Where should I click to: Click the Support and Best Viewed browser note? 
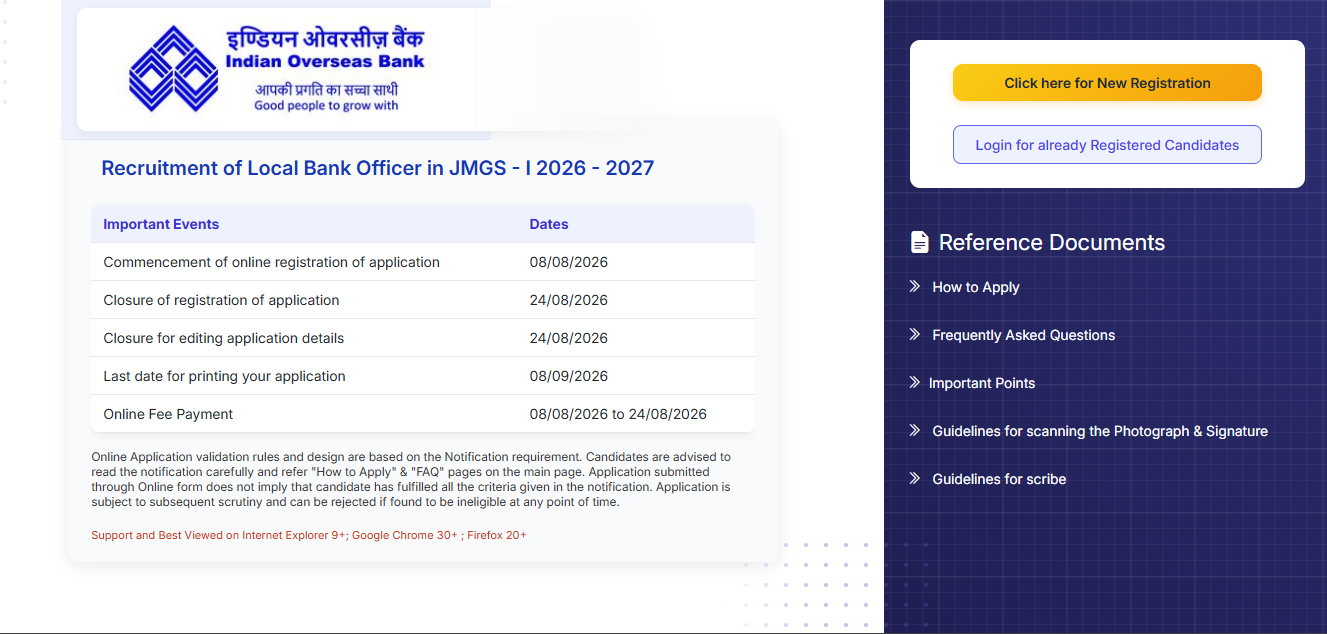(x=309, y=535)
